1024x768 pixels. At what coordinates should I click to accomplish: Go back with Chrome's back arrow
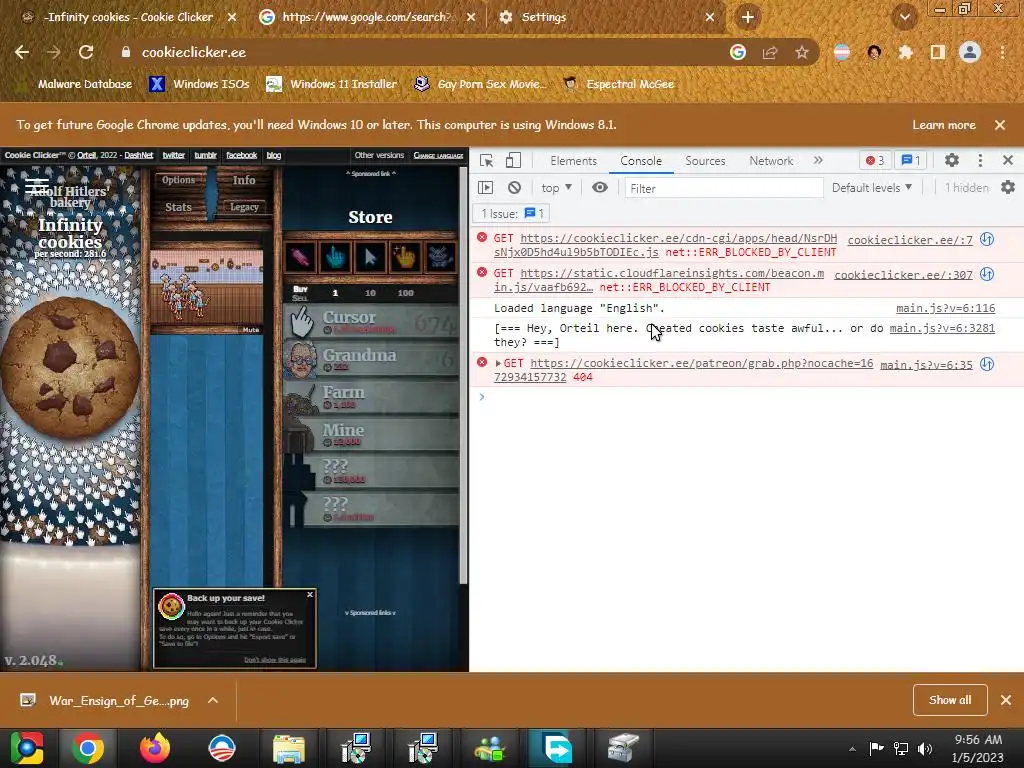22,52
